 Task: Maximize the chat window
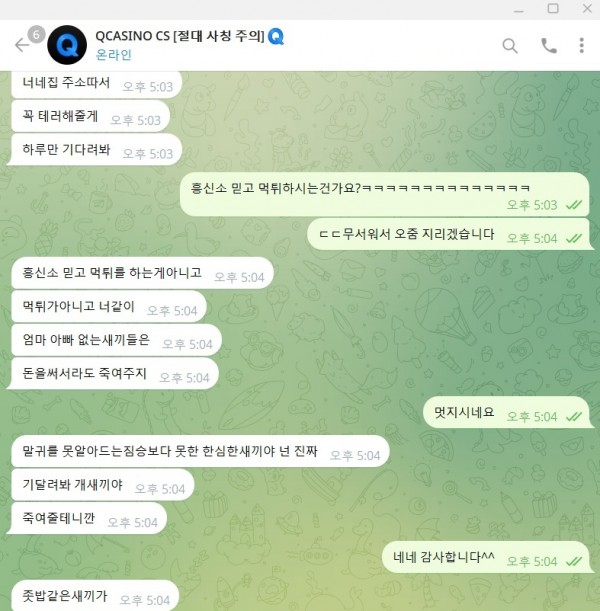coord(553,8)
